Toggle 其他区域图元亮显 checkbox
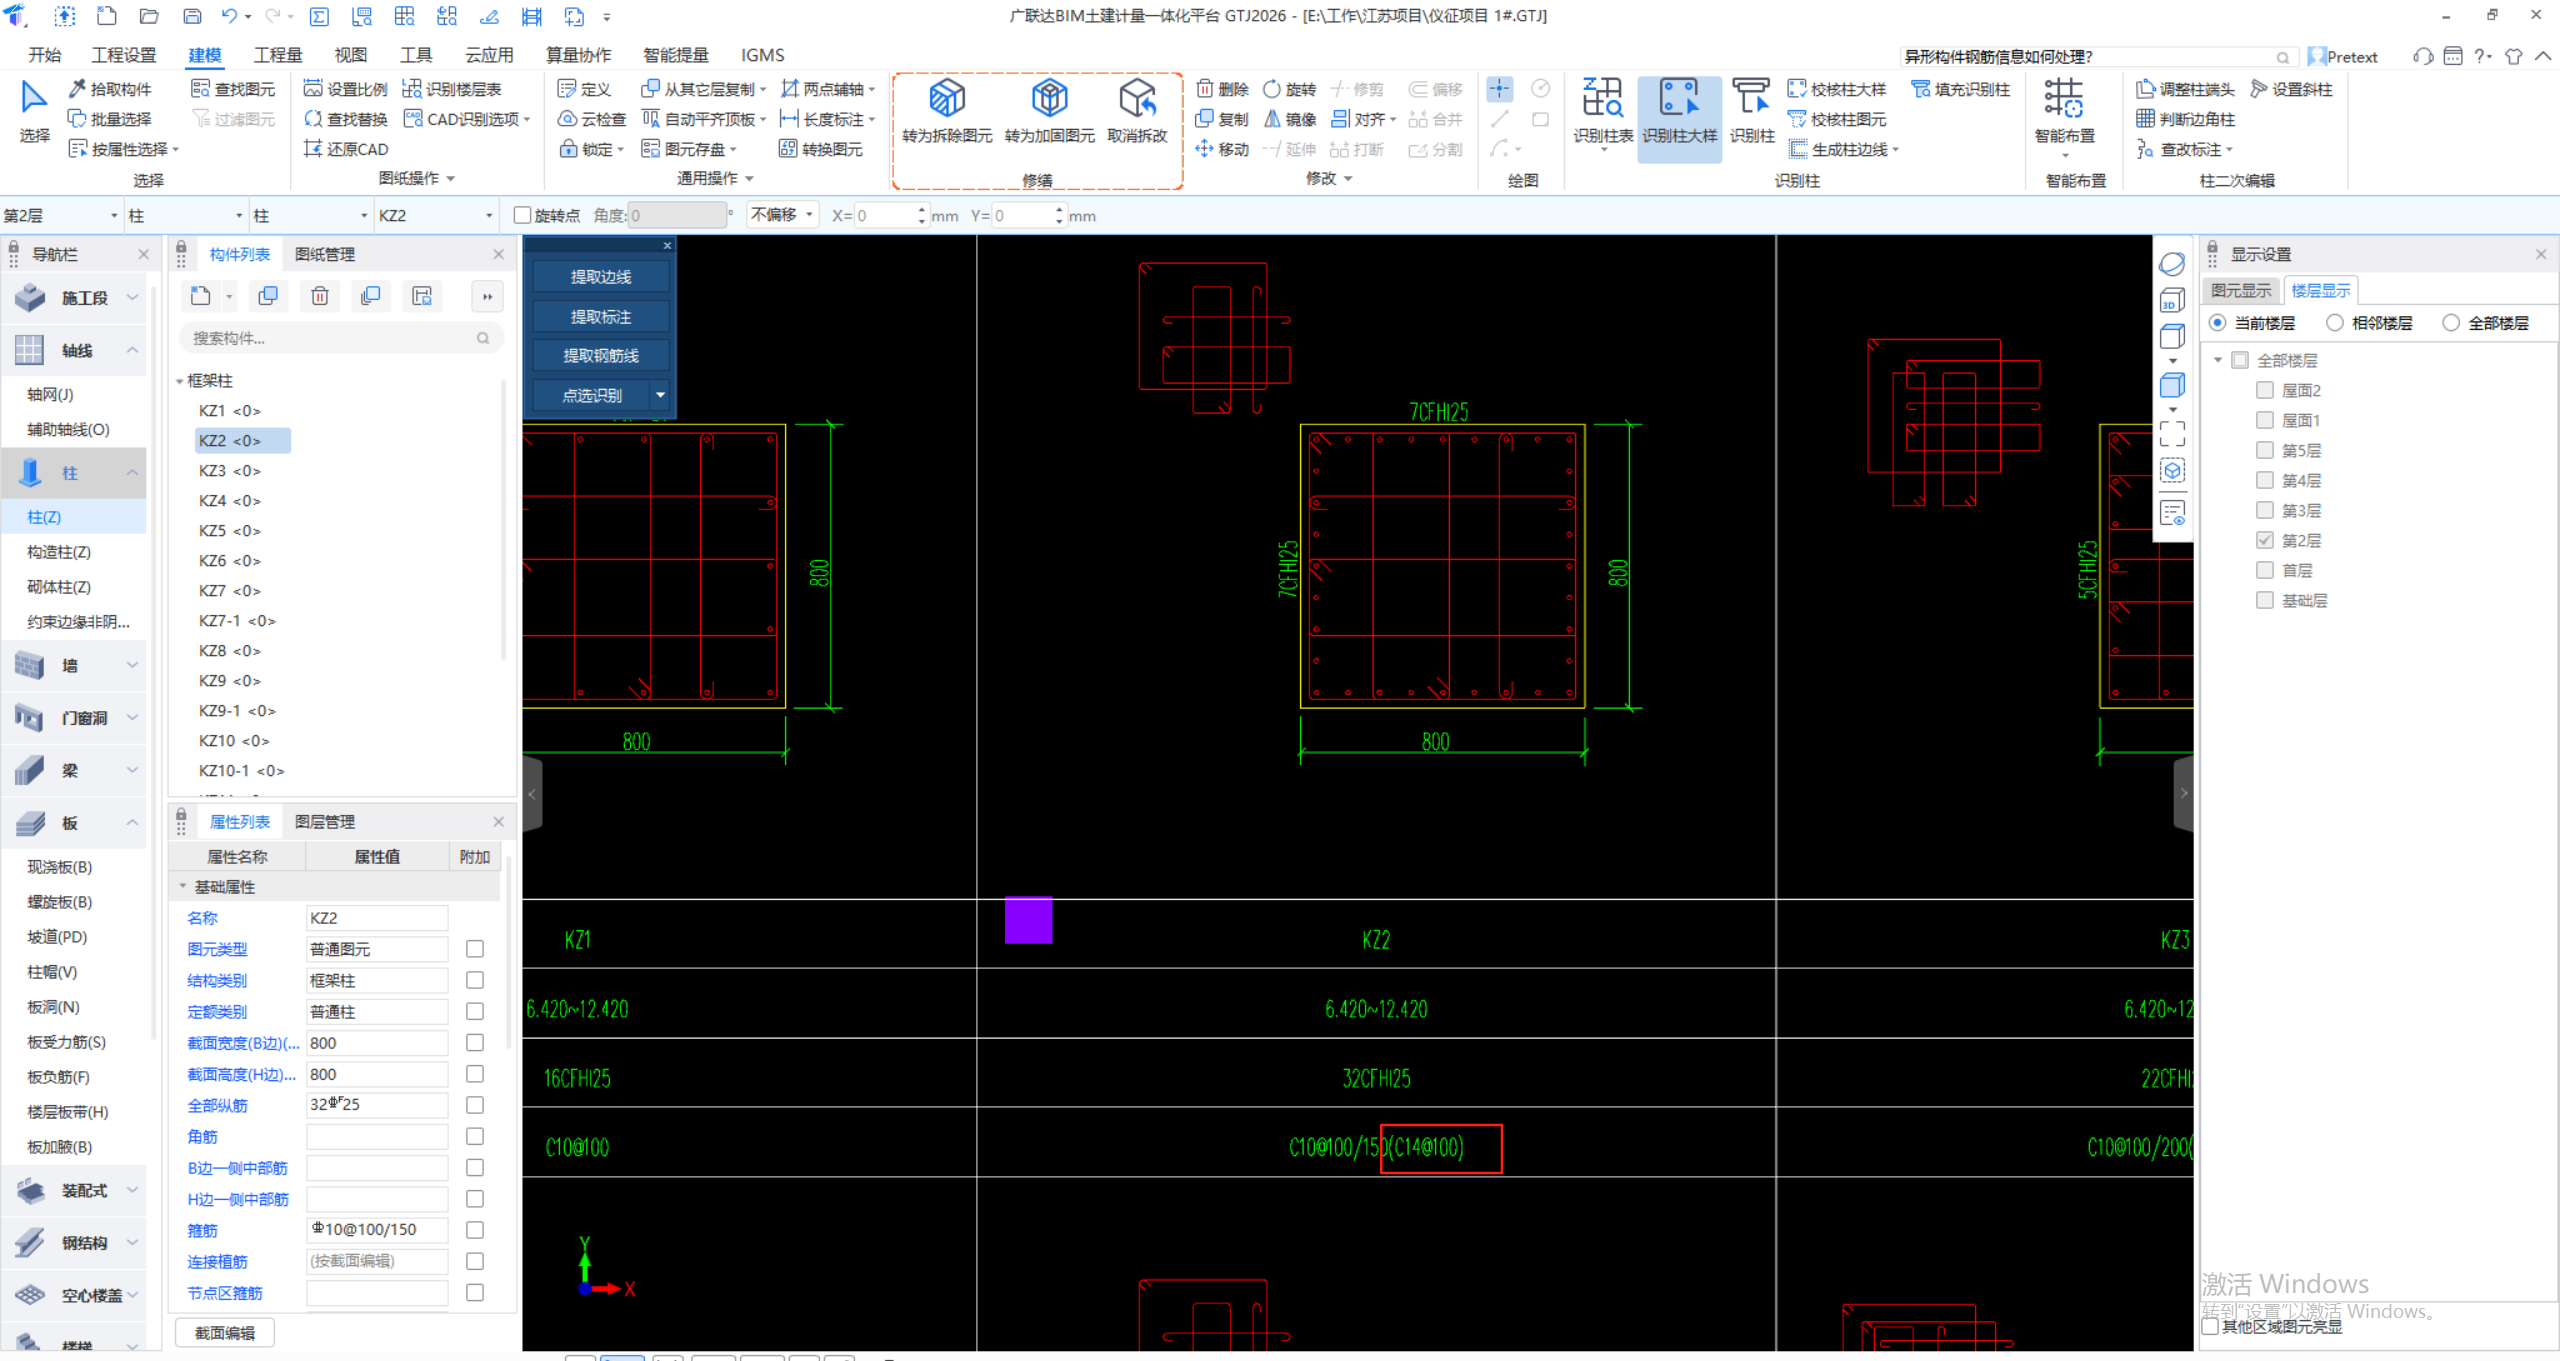This screenshot has height=1361, width=2560. (2211, 1326)
